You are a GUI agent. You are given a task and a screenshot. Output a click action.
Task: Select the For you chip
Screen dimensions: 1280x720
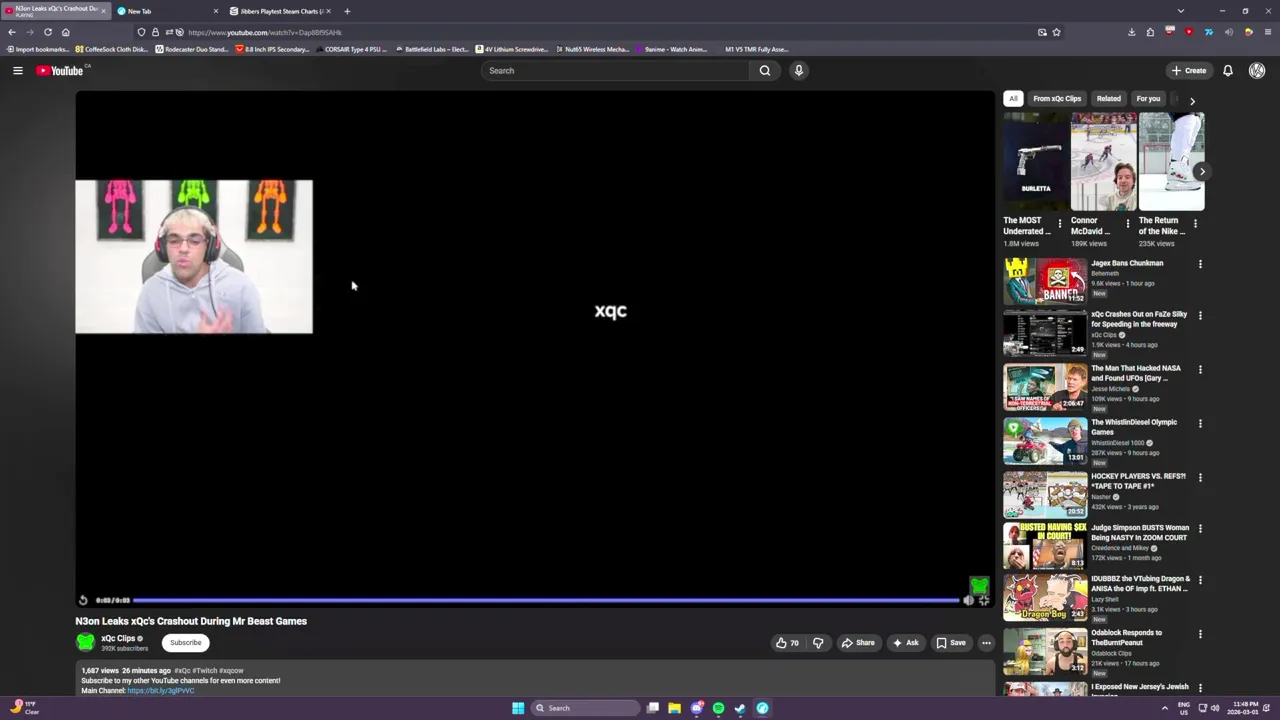pos(1148,98)
